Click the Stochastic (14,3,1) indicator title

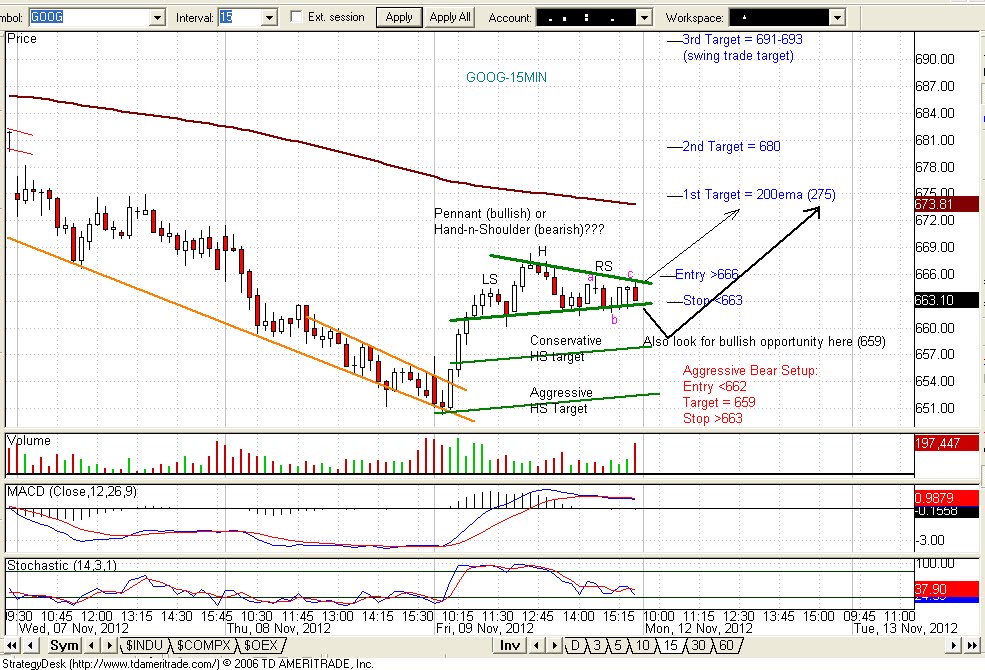(x=62, y=565)
